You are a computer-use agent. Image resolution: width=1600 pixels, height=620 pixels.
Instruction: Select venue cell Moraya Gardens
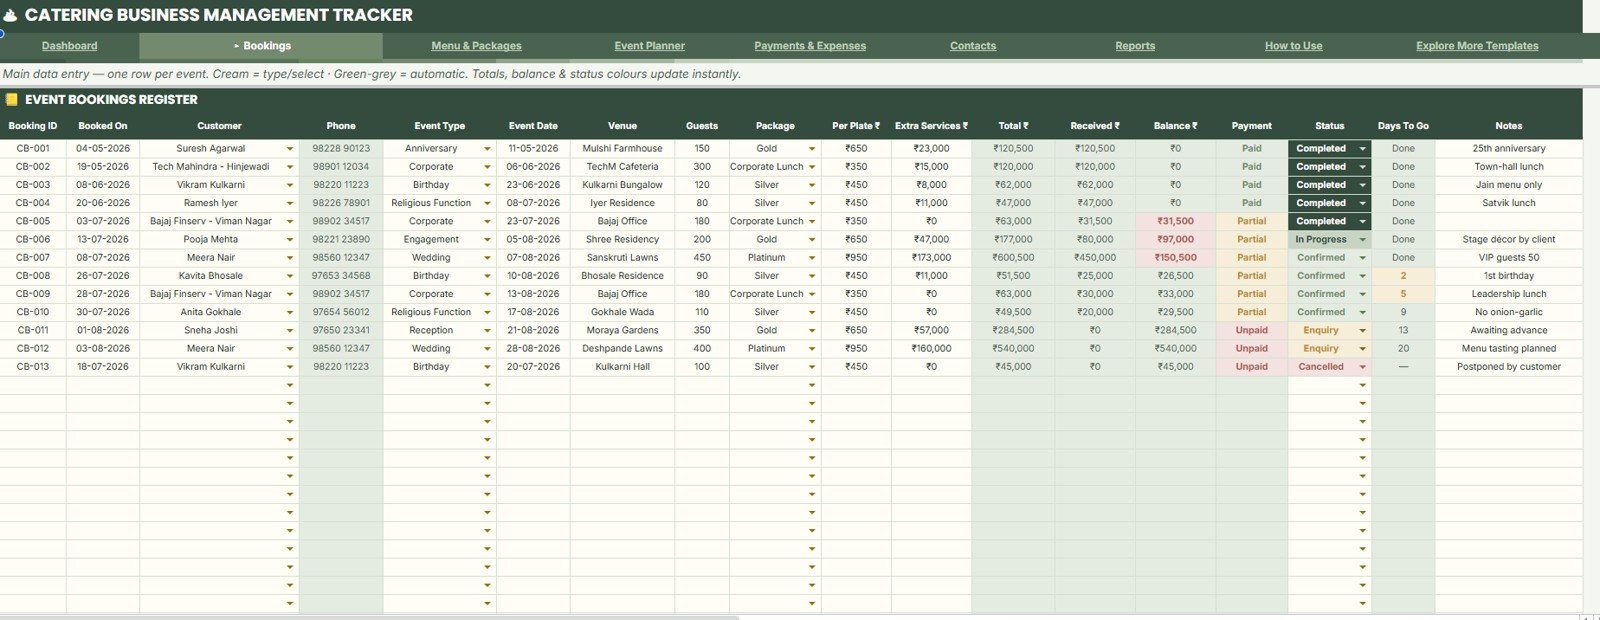tap(622, 330)
